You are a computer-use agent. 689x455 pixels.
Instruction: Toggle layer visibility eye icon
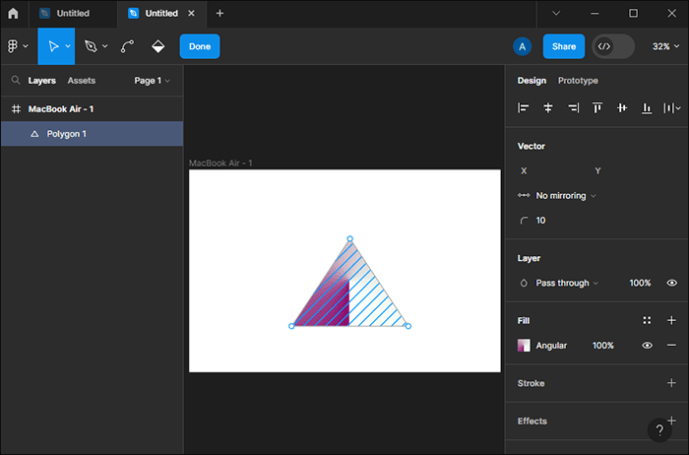point(671,283)
